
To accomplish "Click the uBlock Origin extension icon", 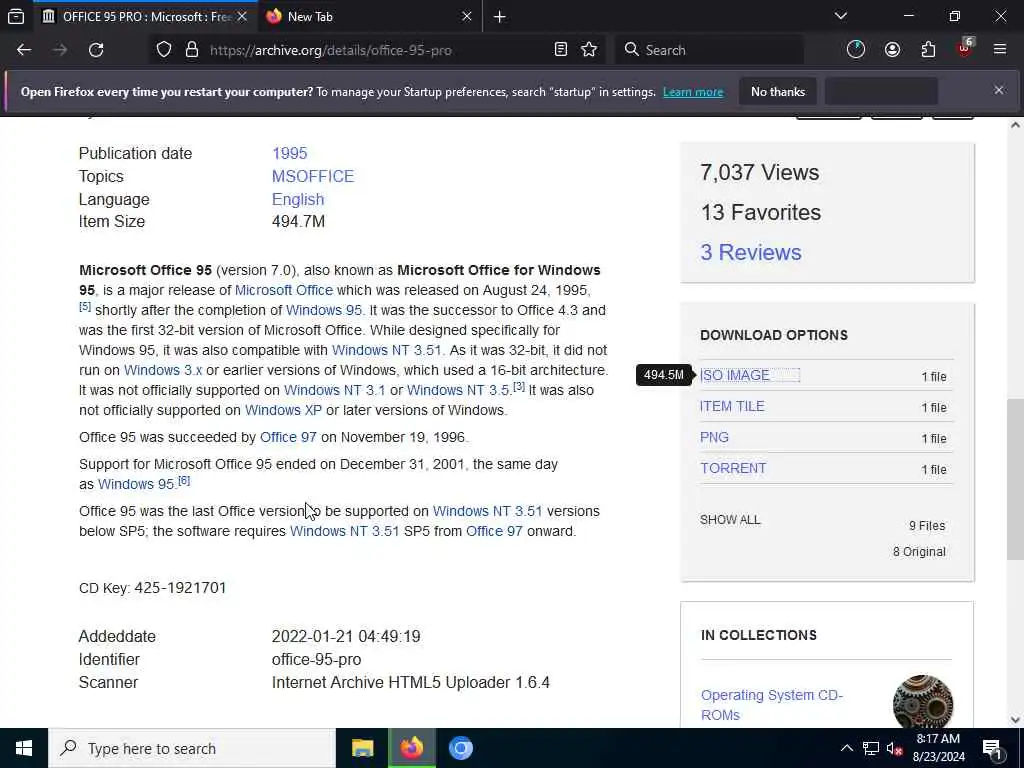I will pos(965,50).
